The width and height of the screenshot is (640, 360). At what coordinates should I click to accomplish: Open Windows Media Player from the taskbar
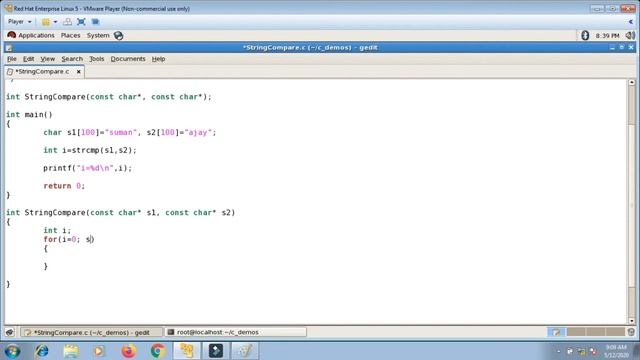point(99,351)
